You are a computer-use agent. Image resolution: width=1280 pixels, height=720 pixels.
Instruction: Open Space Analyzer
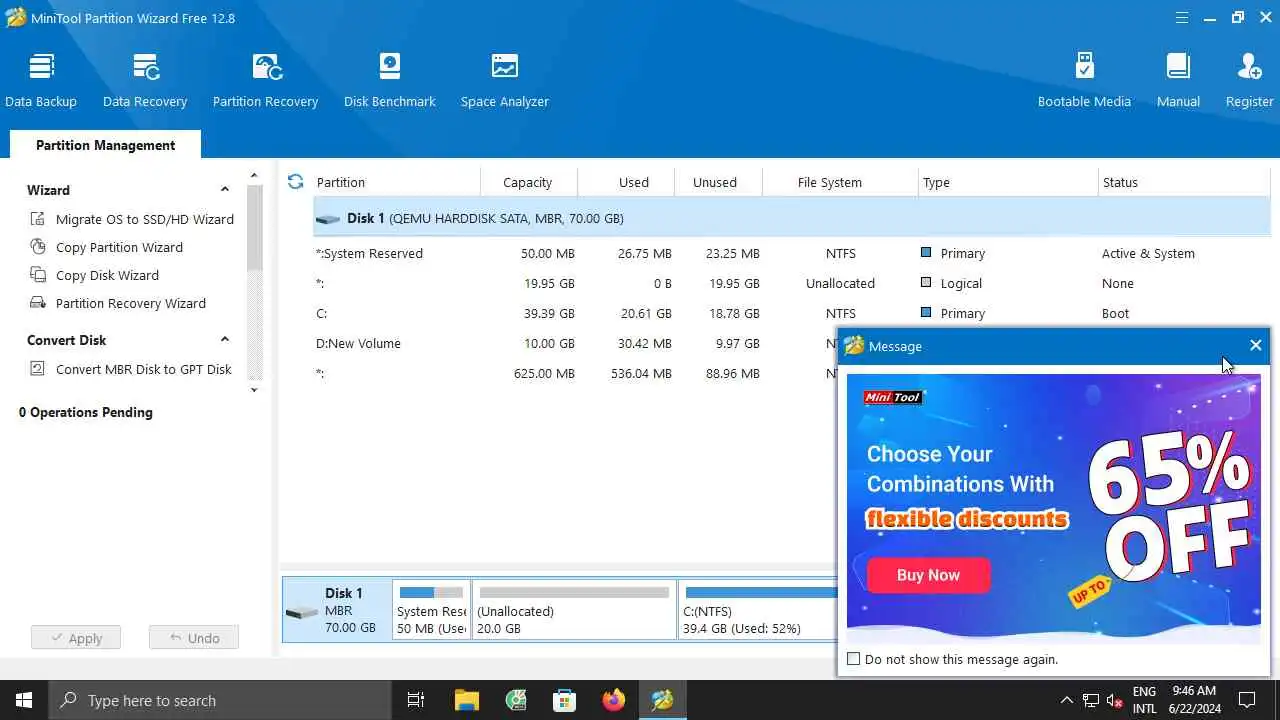[x=505, y=80]
